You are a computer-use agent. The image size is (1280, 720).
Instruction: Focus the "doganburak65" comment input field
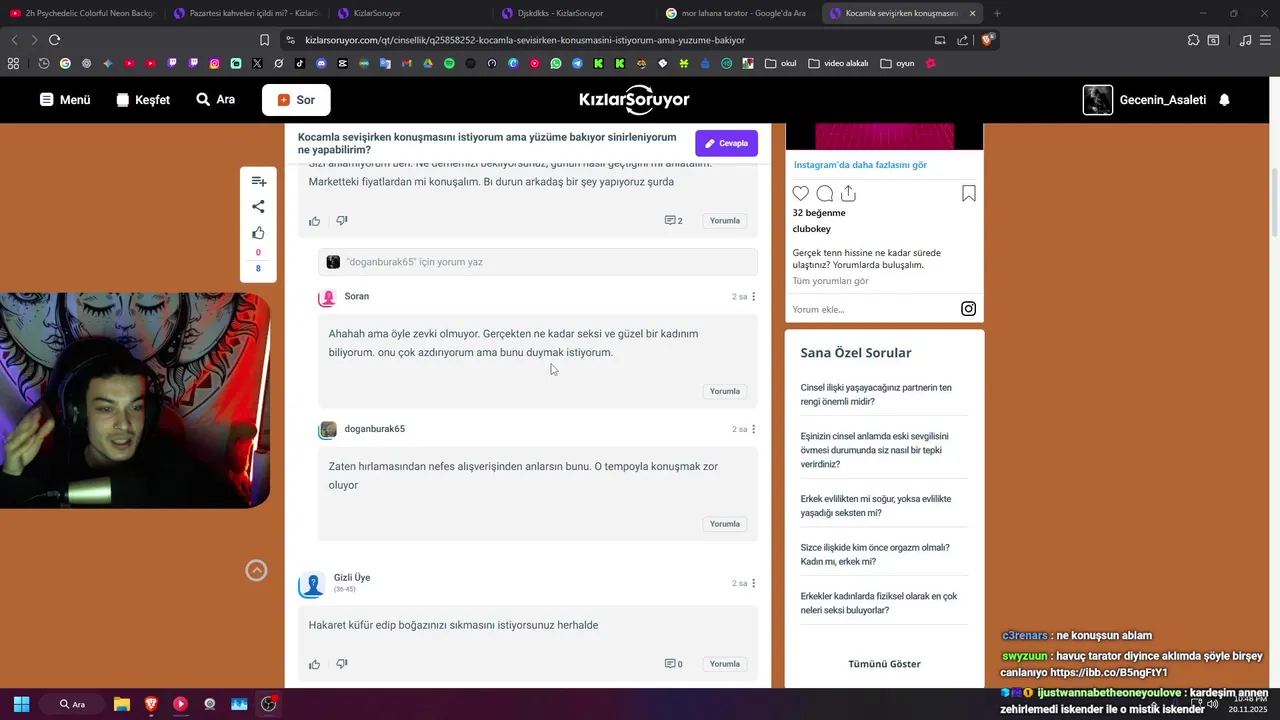click(x=537, y=262)
